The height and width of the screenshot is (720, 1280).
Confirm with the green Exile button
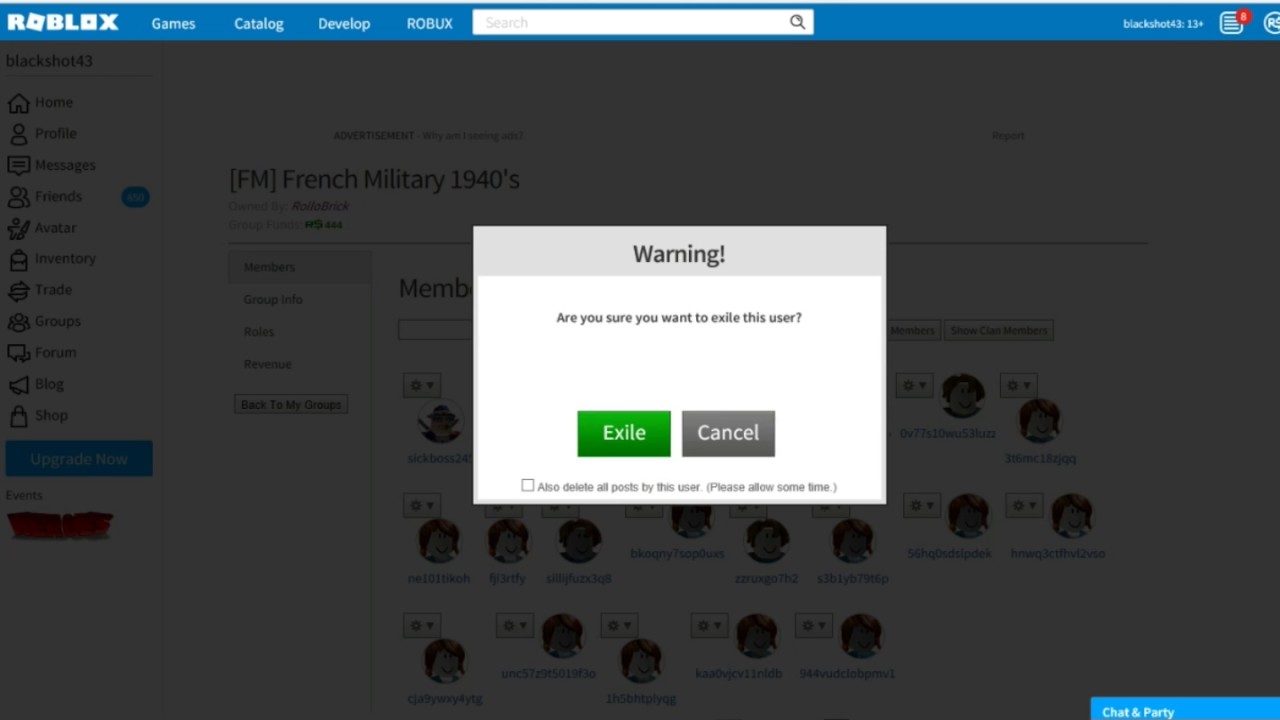pyautogui.click(x=624, y=433)
